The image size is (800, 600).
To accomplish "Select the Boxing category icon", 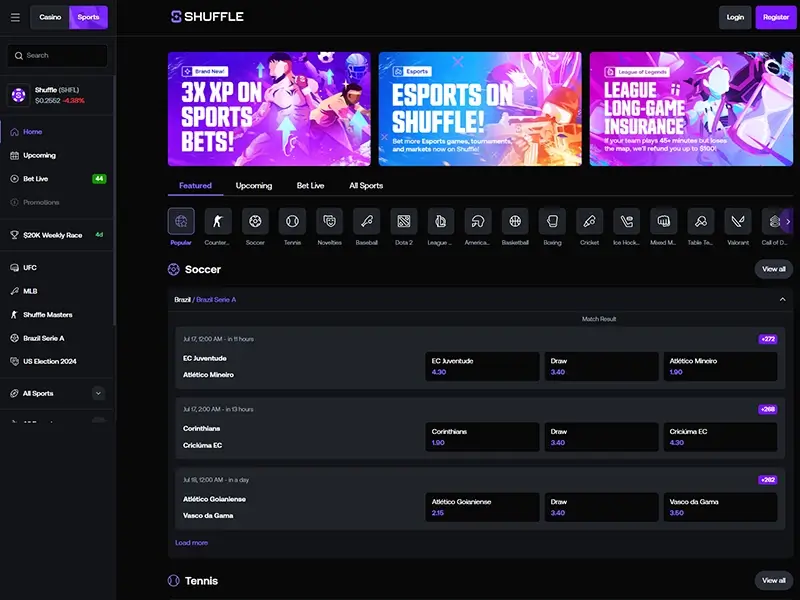I will [553, 221].
